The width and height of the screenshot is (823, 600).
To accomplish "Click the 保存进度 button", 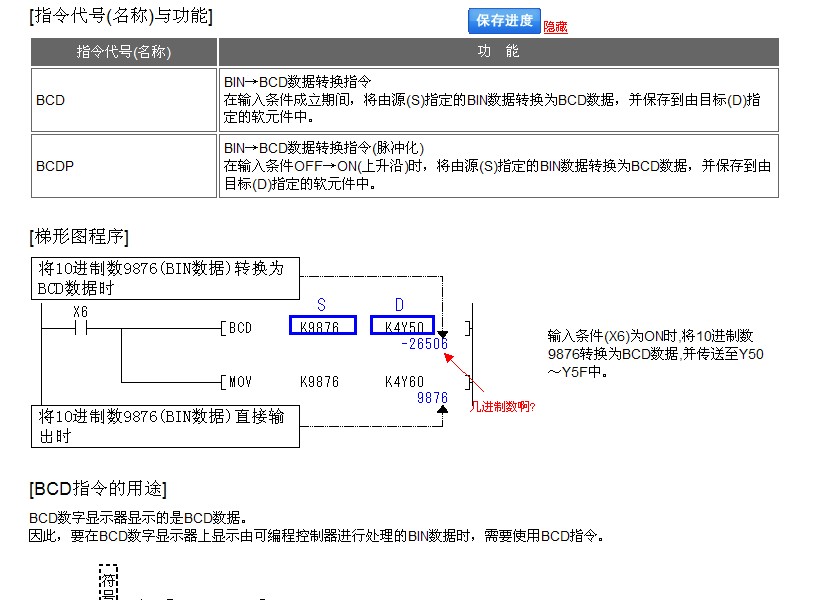I will (504, 20).
